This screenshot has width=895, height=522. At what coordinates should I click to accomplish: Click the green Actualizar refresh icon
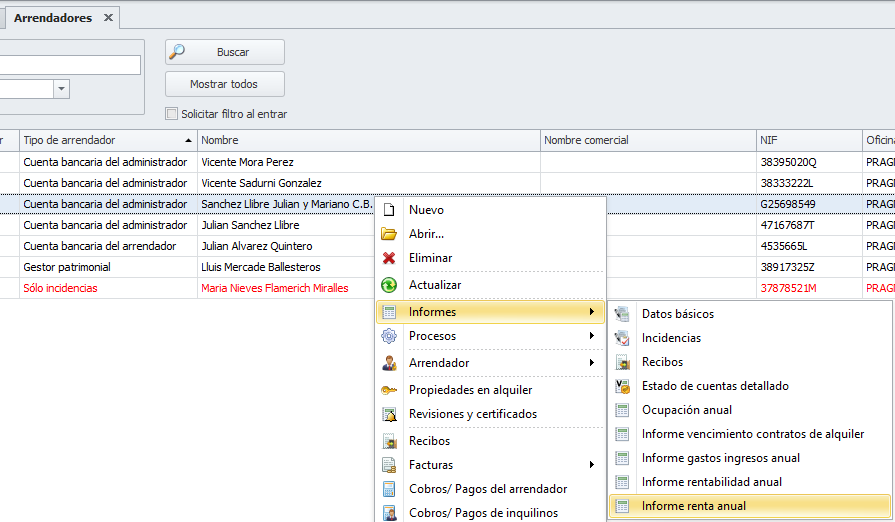click(x=389, y=285)
